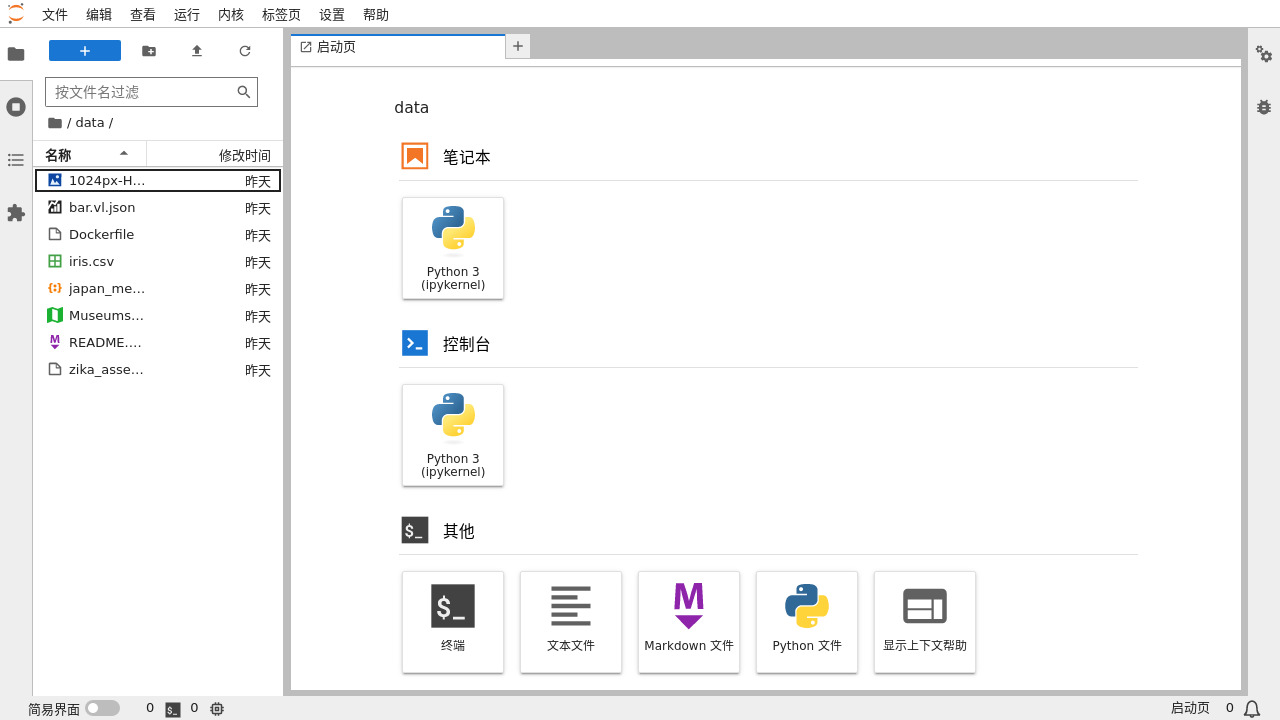
Task: Click the kernel chip icon in status bar
Action: 217,709
